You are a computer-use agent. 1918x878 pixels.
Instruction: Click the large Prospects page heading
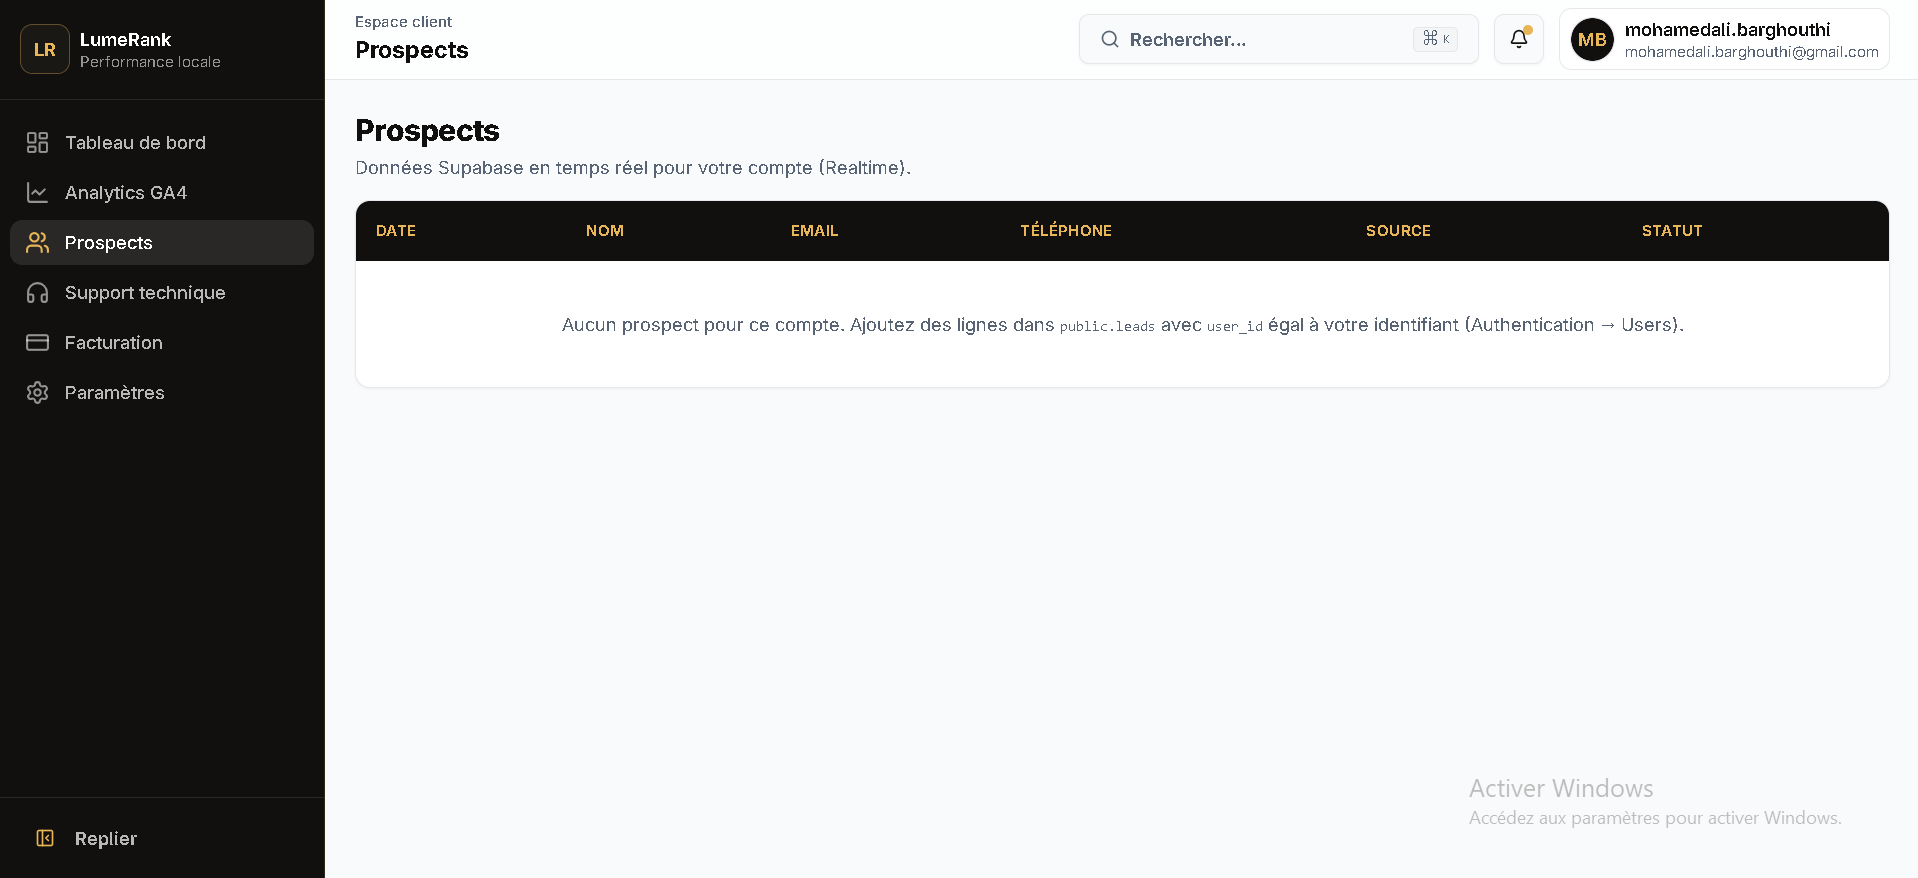coord(427,131)
